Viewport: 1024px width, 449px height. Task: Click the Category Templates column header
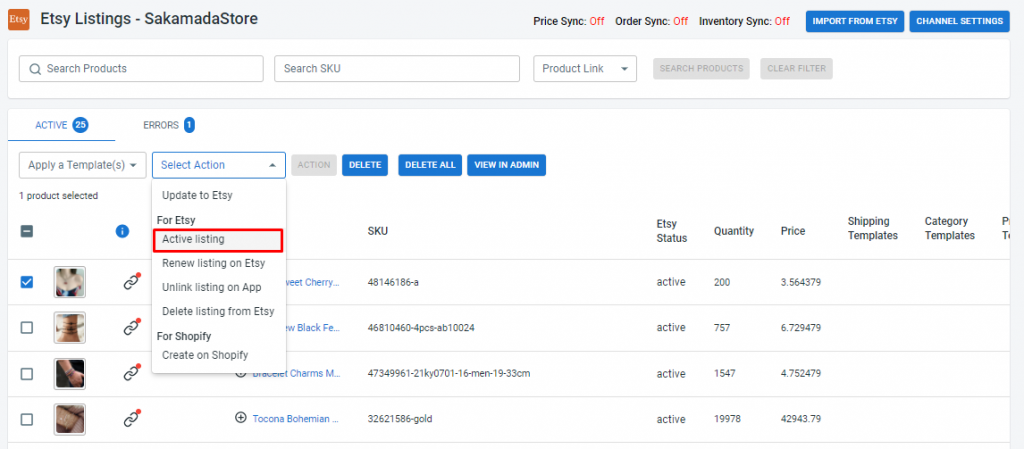coord(950,228)
